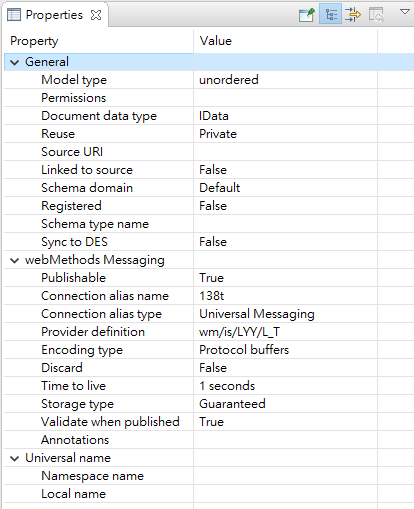Collapse the General category

[14, 62]
